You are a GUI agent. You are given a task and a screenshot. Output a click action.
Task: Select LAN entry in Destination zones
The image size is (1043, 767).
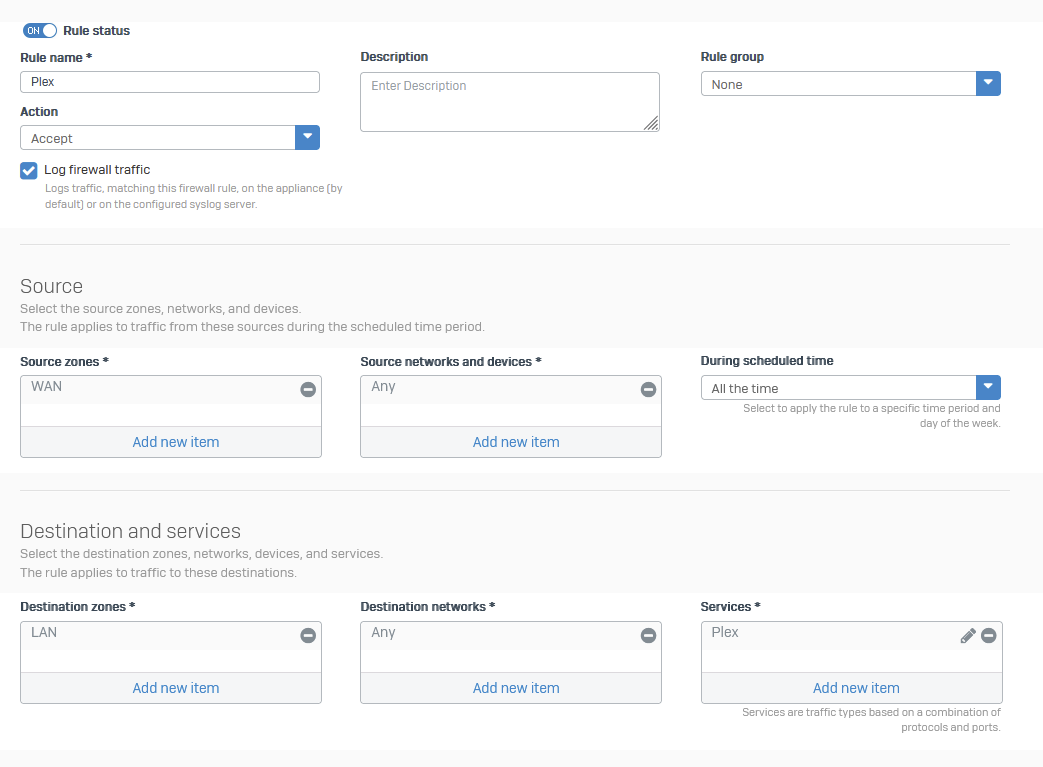[x=171, y=636]
